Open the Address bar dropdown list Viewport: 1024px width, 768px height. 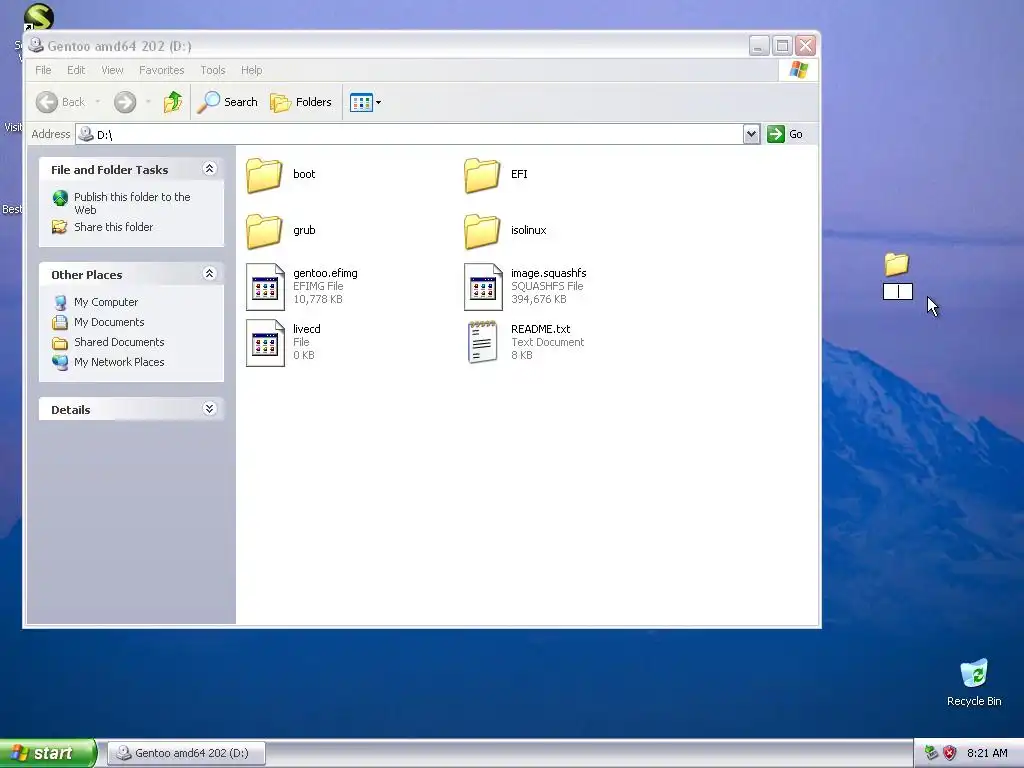pyautogui.click(x=751, y=134)
